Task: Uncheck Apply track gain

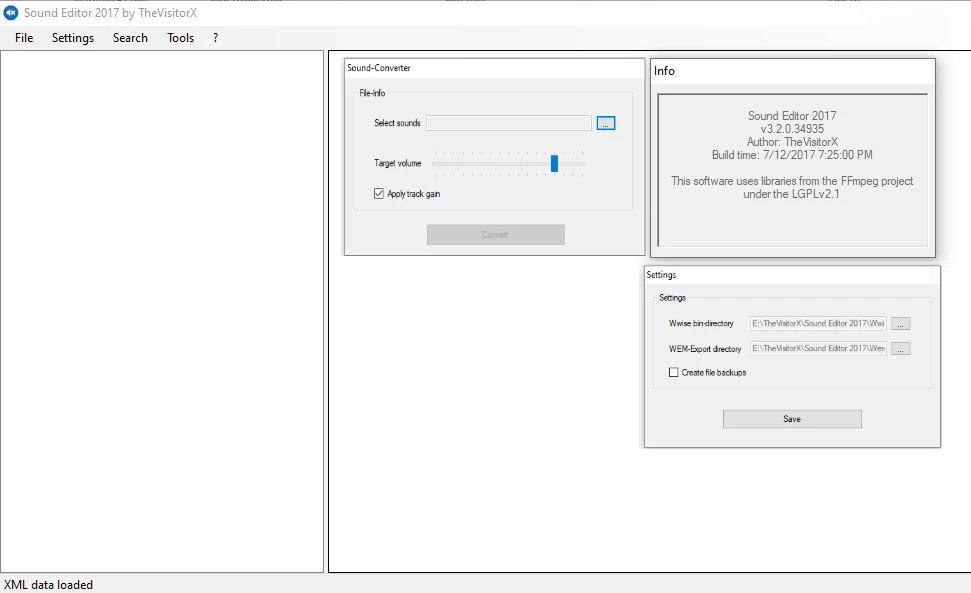Action: point(379,194)
